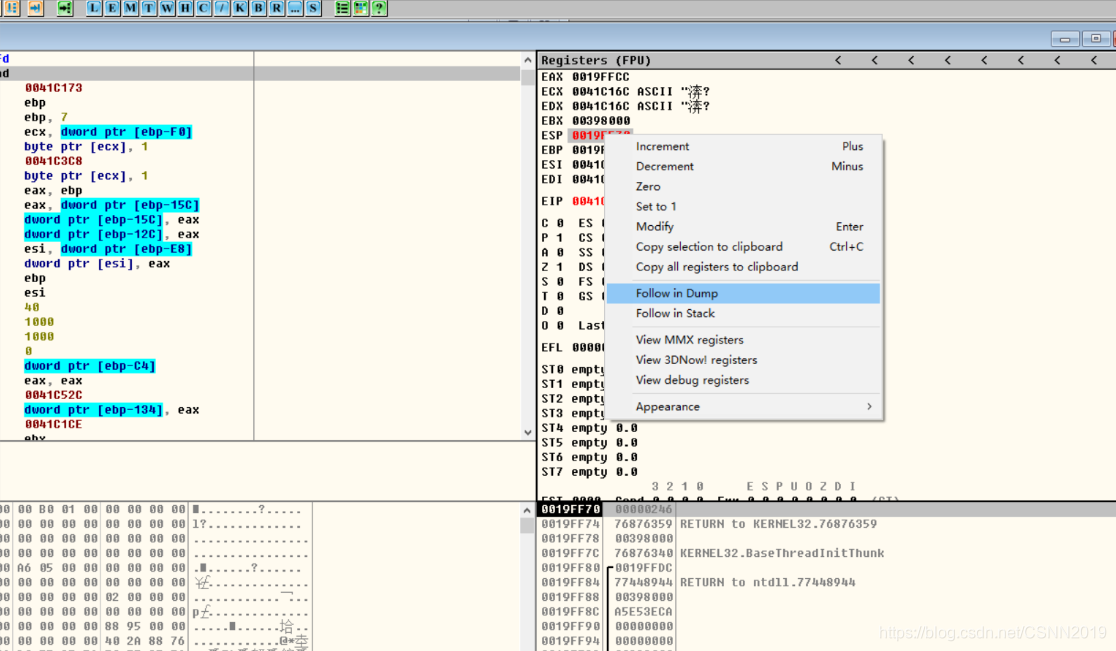This screenshot has height=651, width=1116.
Task: Select disassembly line 0041C52C
Action: [x=53, y=395]
